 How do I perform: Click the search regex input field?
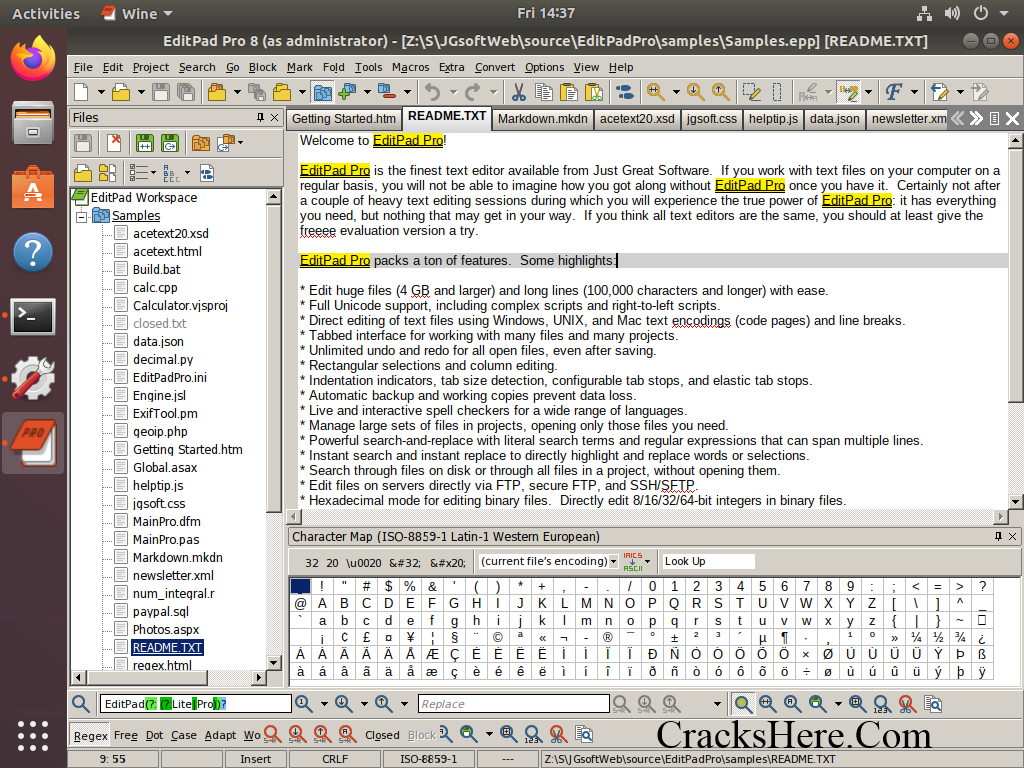pos(195,703)
